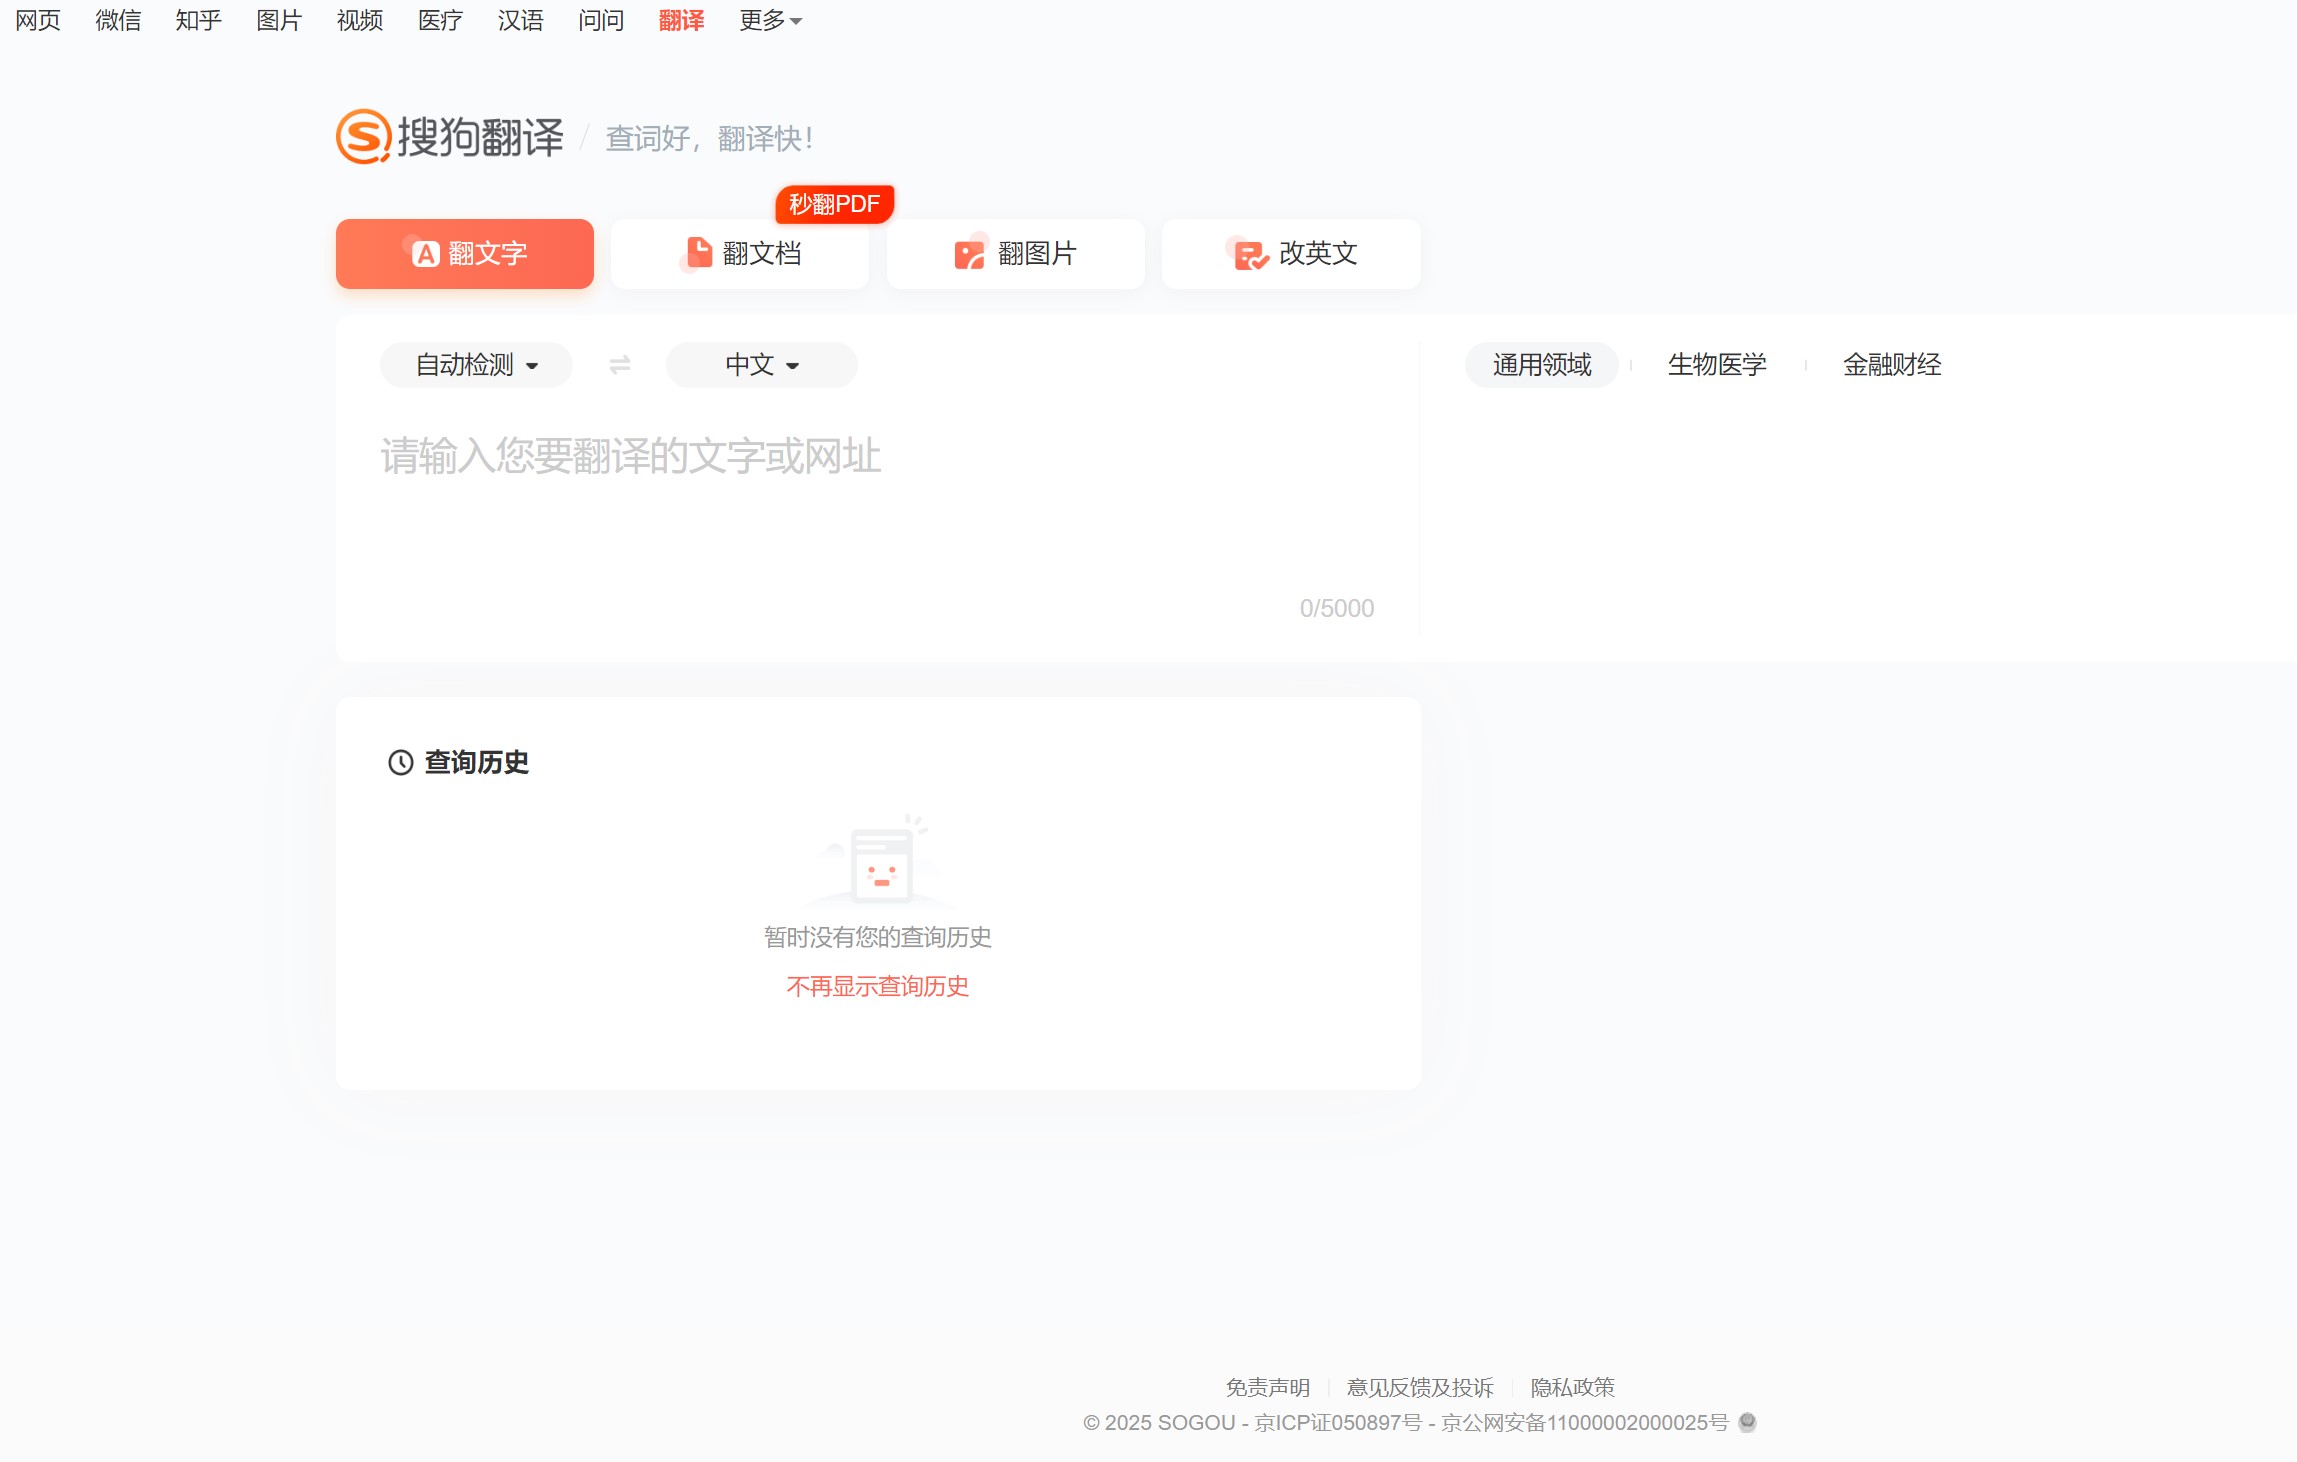Click the 秒翻PDF badge above 翻文档
Screen dimensions: 2297x1462
(x=835, y=204)
